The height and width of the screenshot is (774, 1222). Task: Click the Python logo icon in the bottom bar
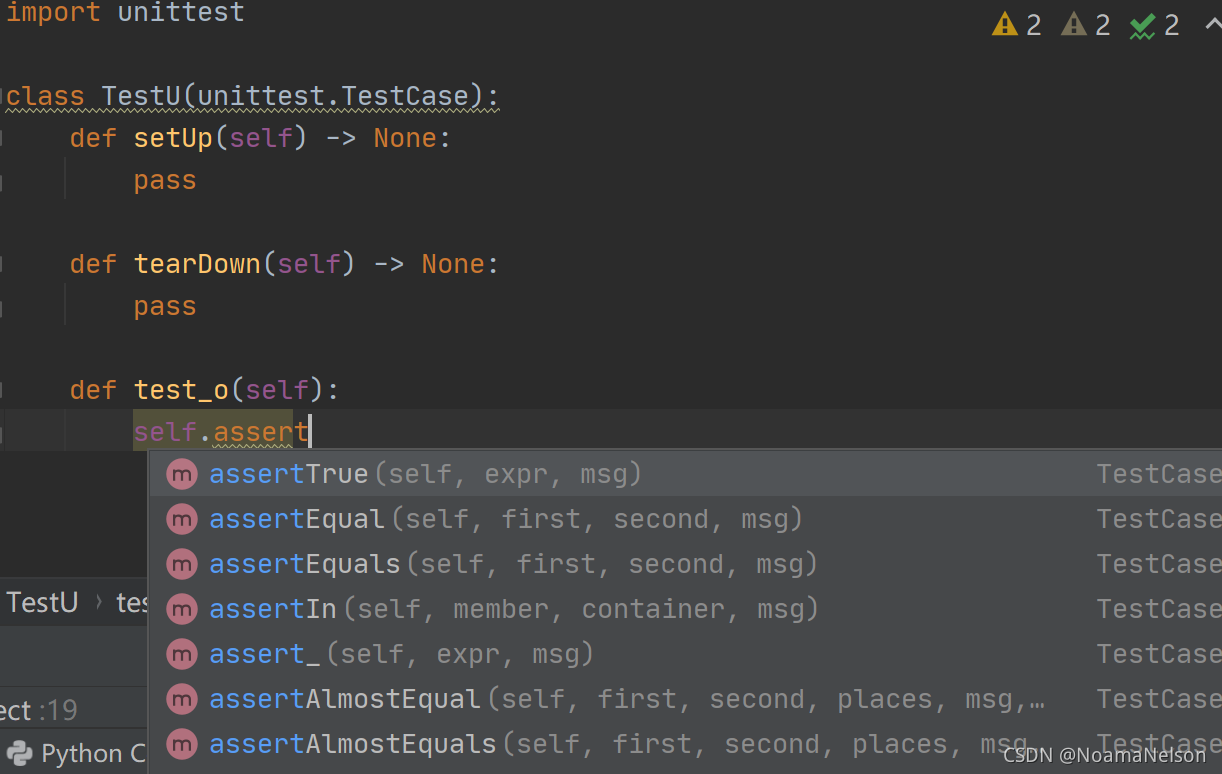click(18, 753)
